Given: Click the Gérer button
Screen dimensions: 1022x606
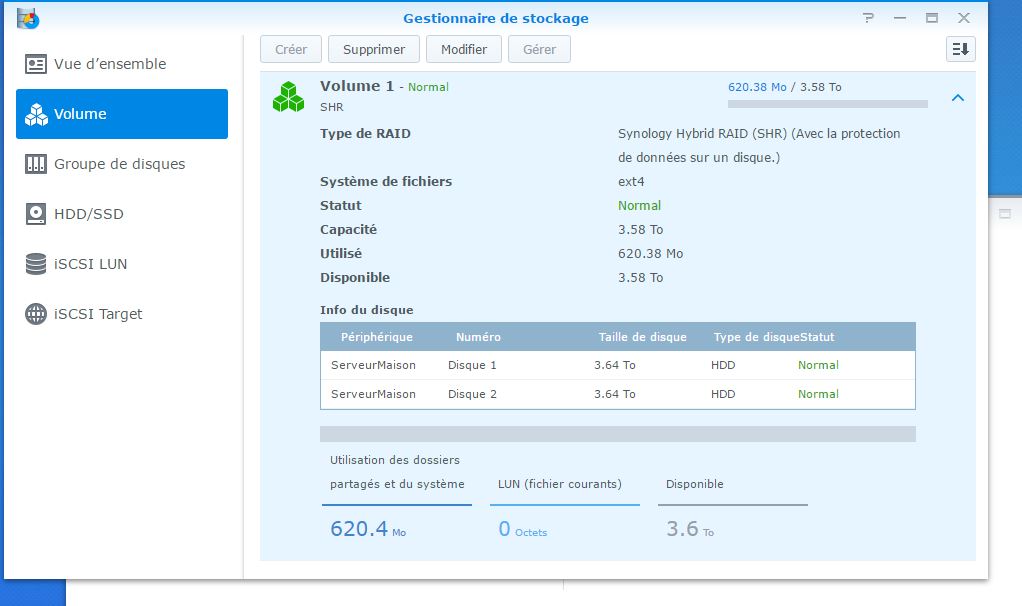Looking at the screenshot, I should pyautogui.click(x=539, y=49).
